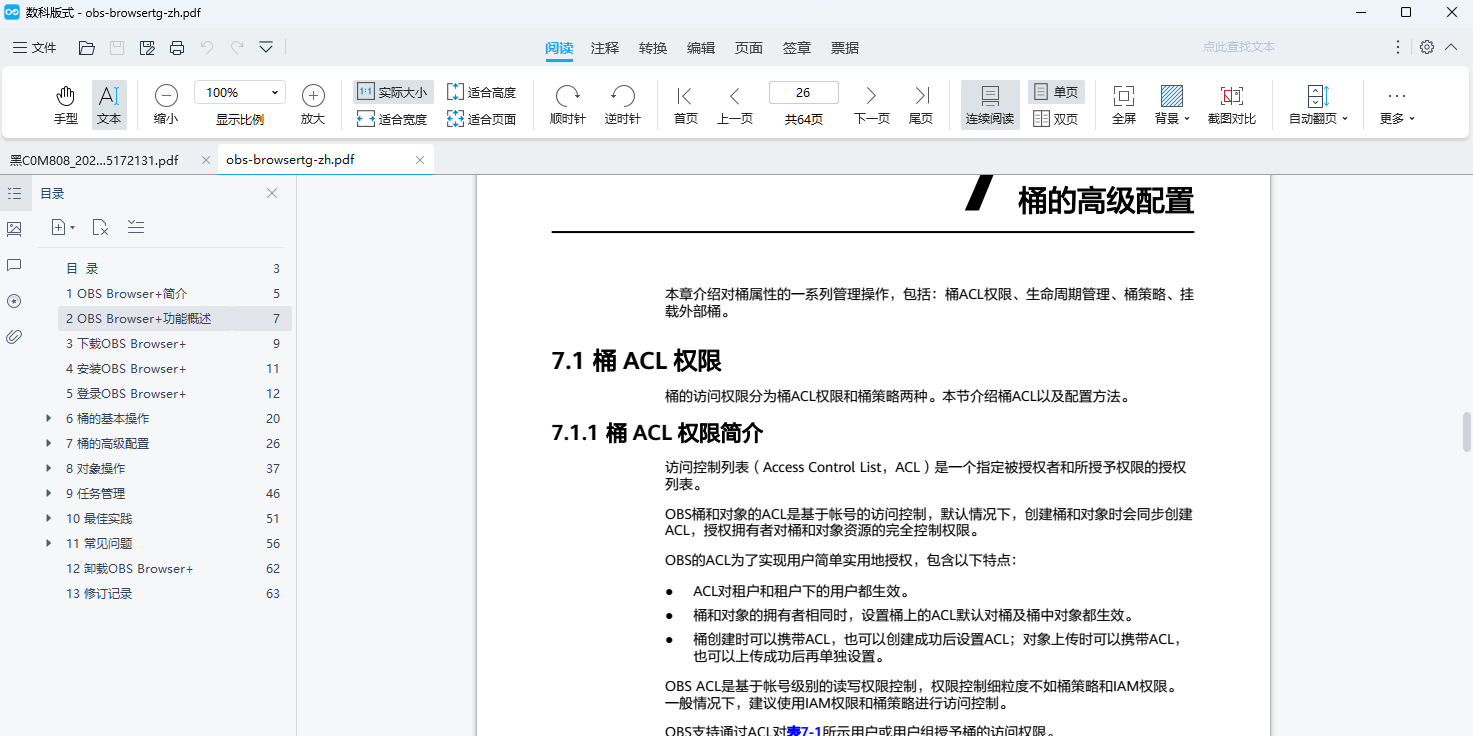Click the delete bookmark icon in 目录 panel
The height and width of the screenshot is (736, 1473).
click(100, 228)
